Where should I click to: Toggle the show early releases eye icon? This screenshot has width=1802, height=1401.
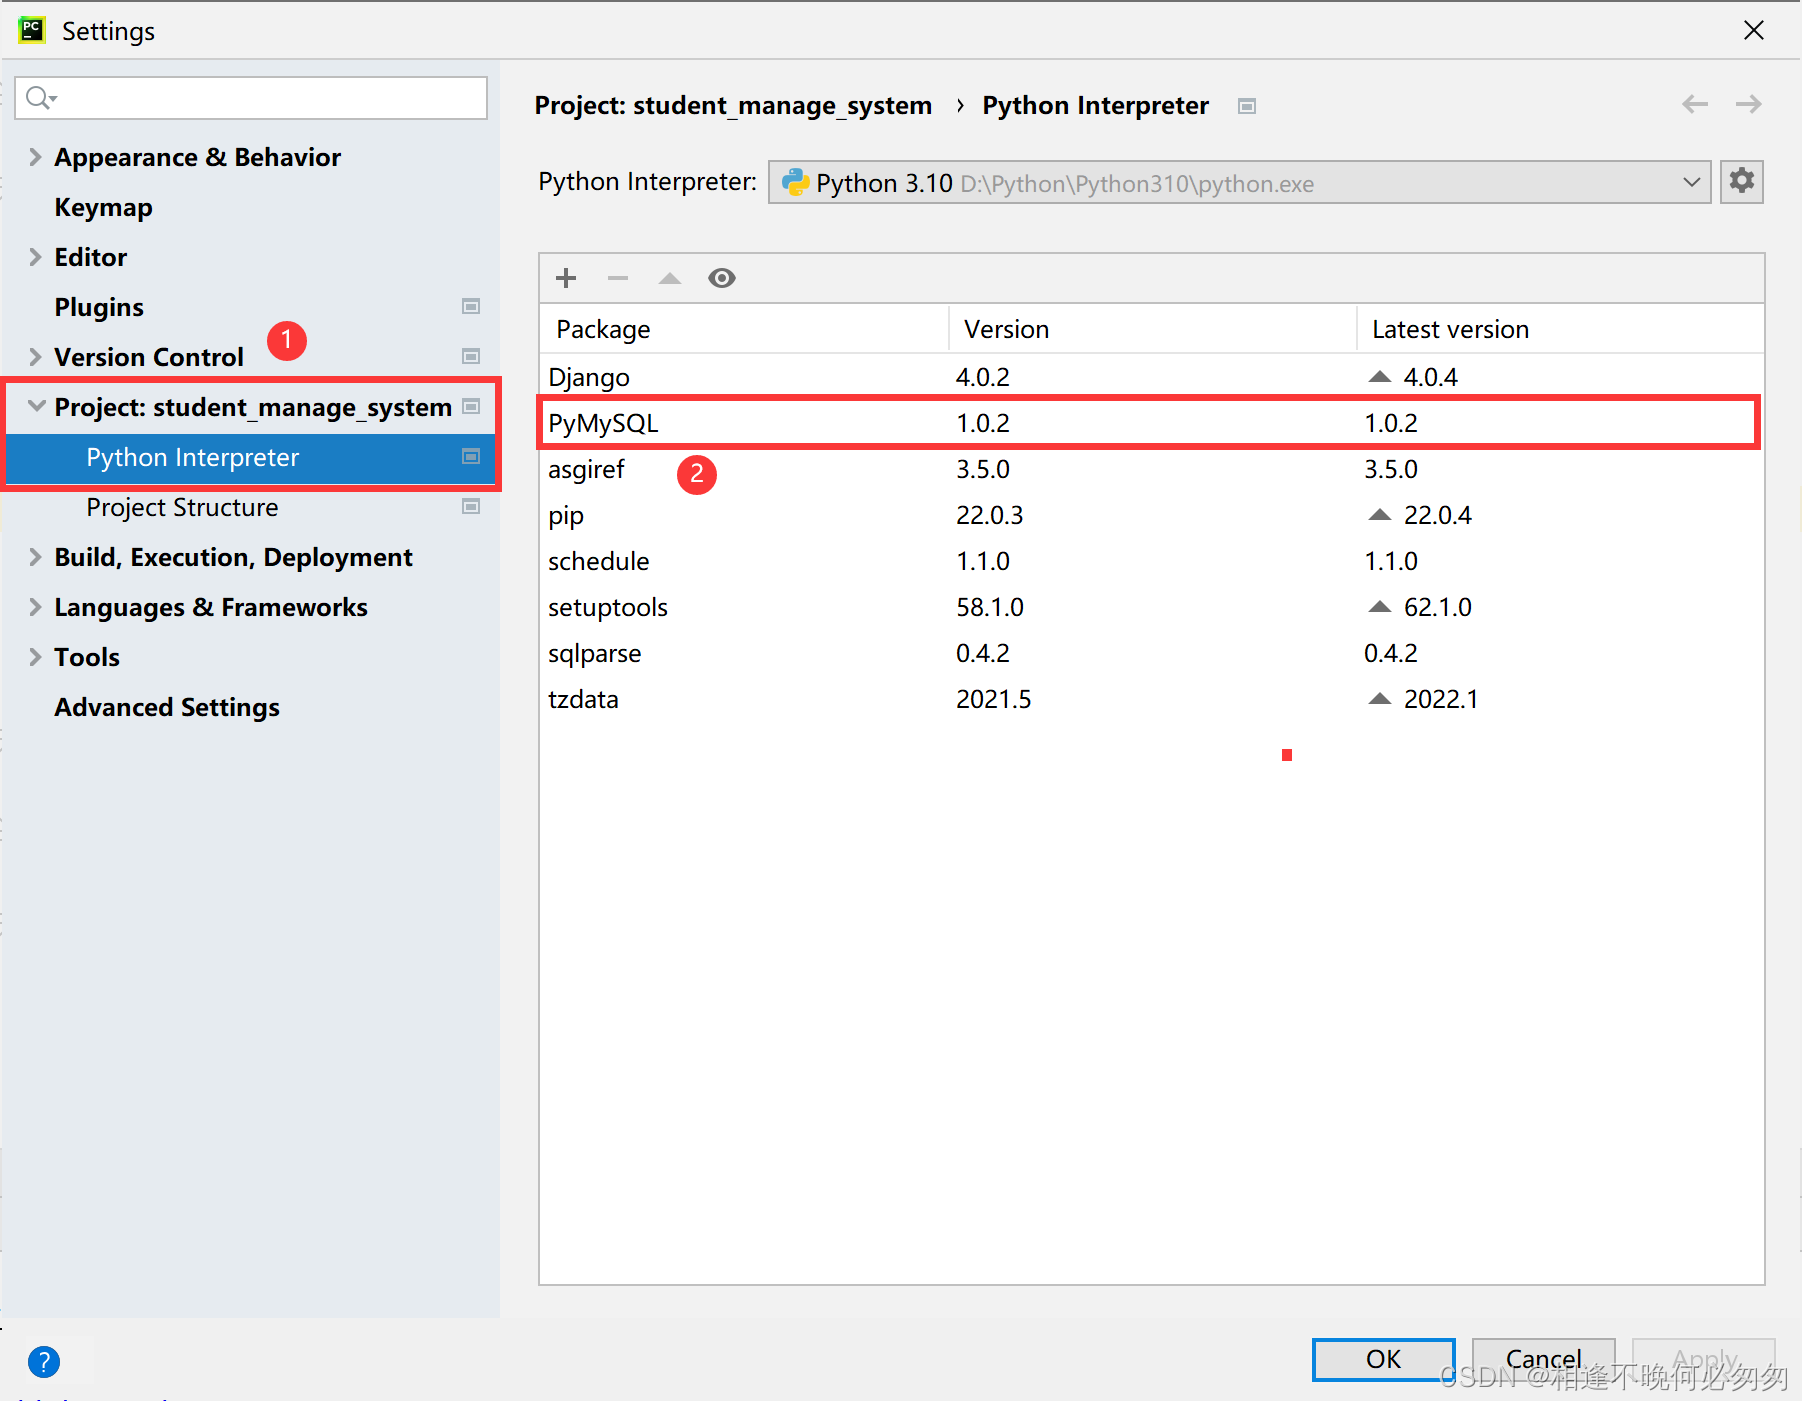tap(722, 278)
